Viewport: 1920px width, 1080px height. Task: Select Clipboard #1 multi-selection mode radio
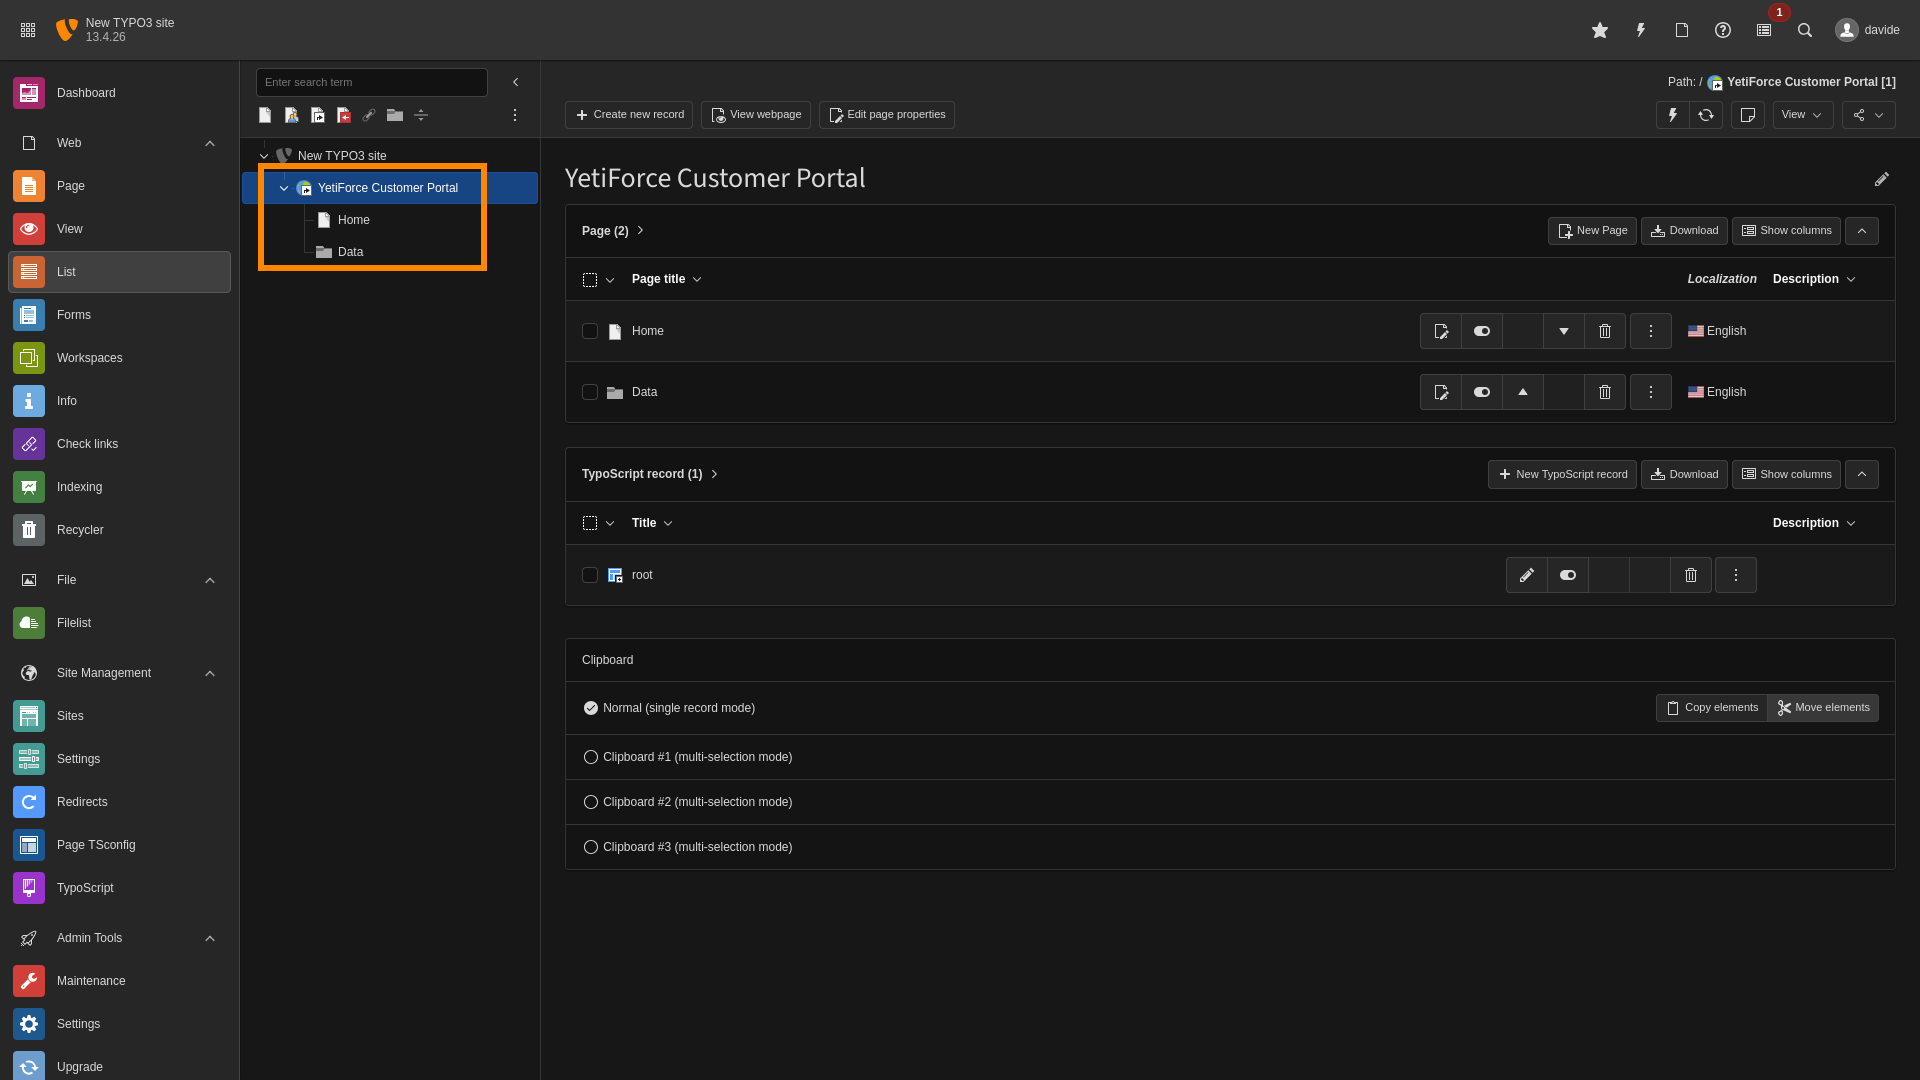click(x=591, y=757)
